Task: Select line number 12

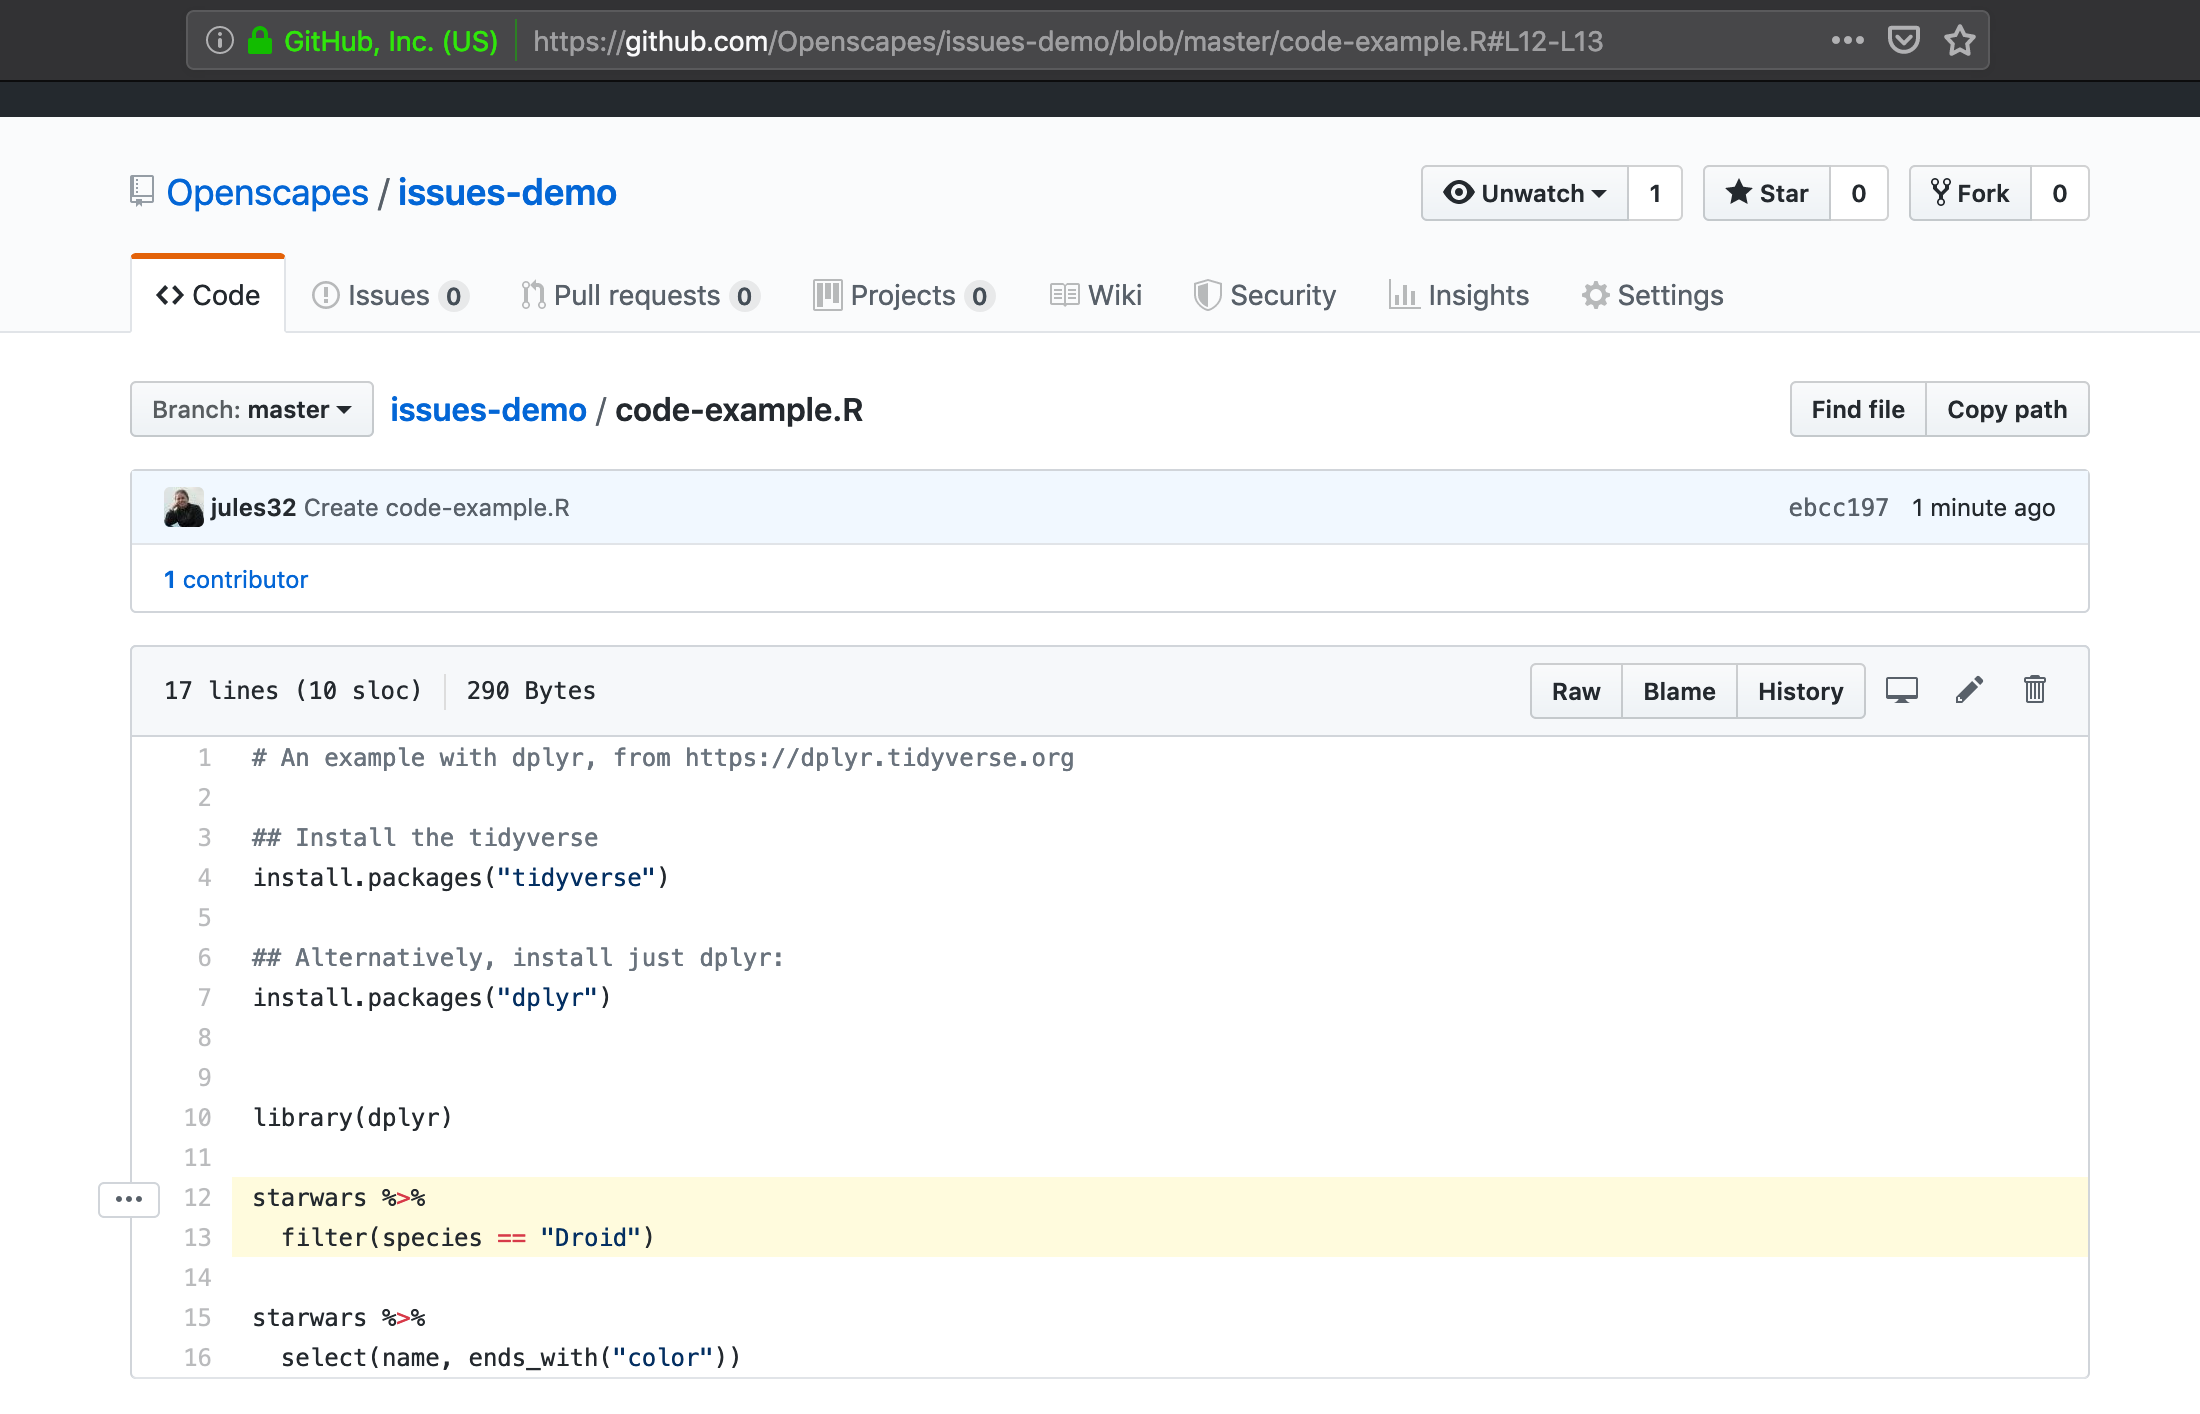Action: tap(197, 1198)
